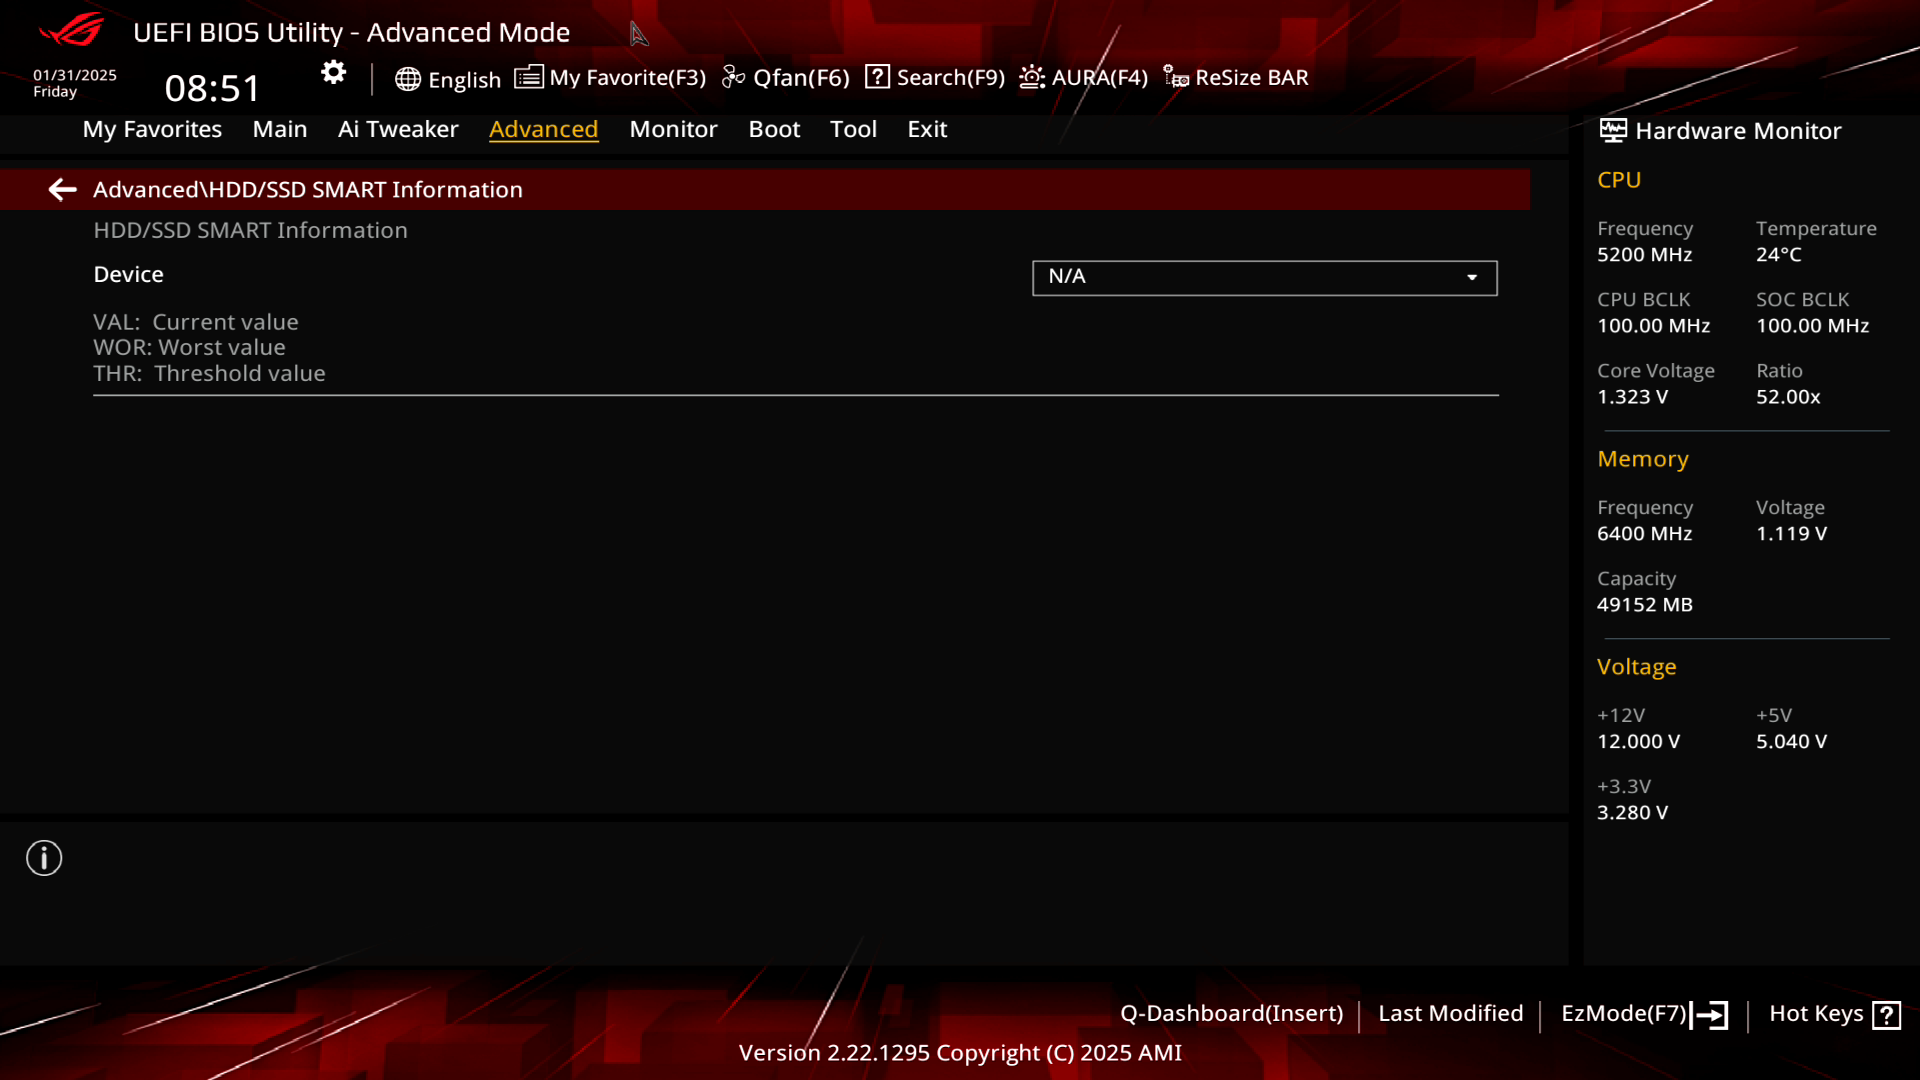The width and height of the screenshot is (1920, 1080).
Task: Click the Hot Keys question mark icon
Action: 1886,1015
